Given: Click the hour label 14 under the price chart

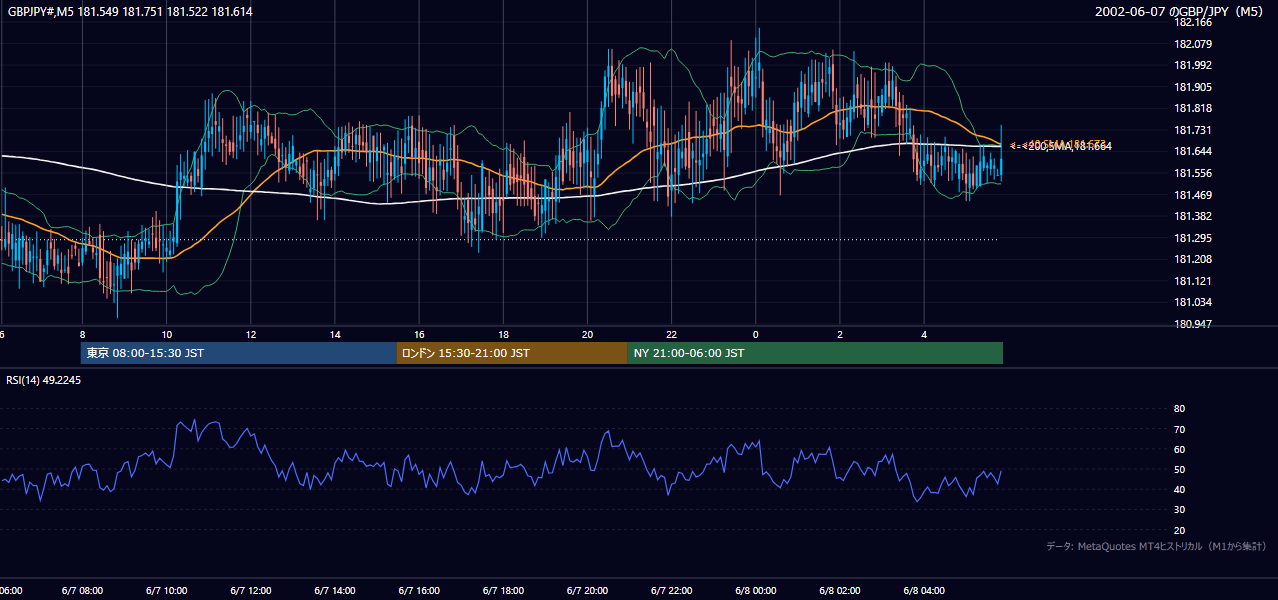Looking at the screenshot, I should [335, 335].
